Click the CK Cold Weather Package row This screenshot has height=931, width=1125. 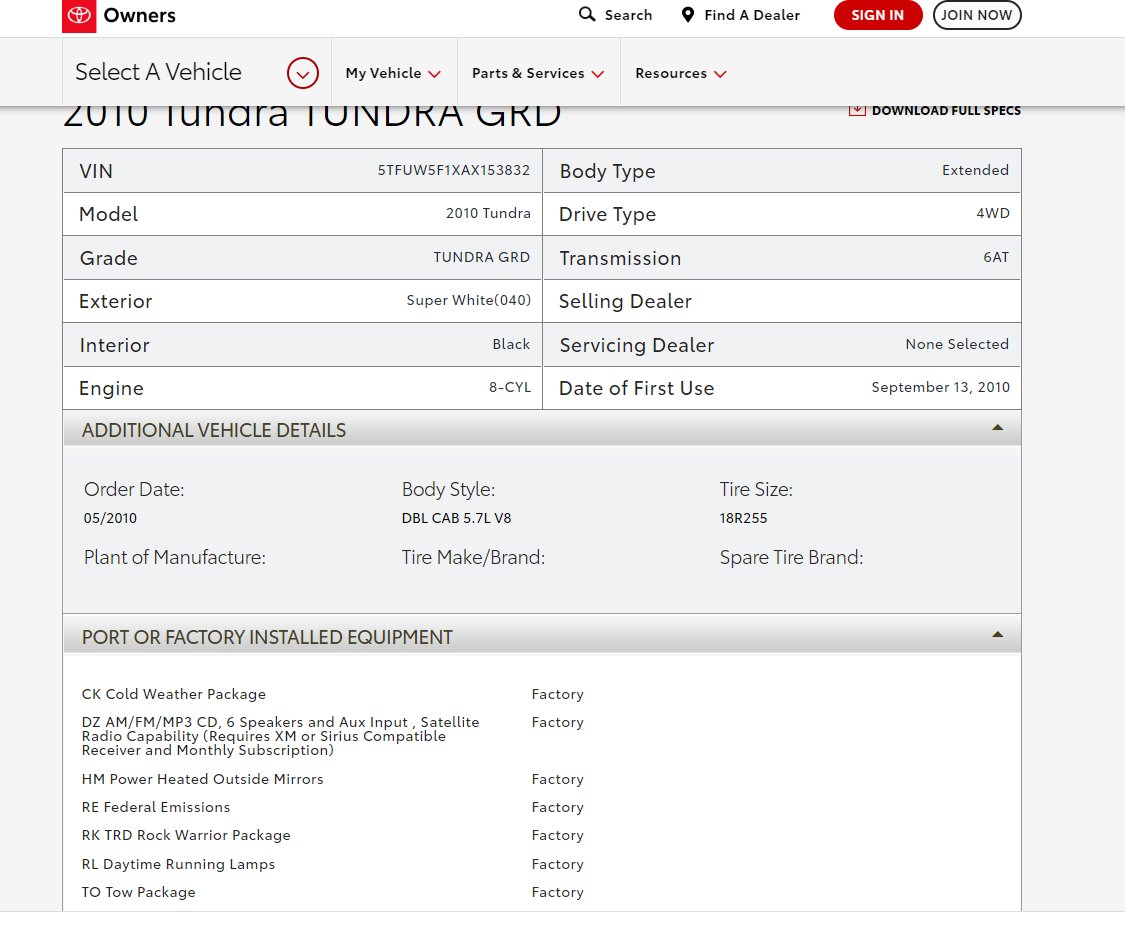[x=174, y=694]
